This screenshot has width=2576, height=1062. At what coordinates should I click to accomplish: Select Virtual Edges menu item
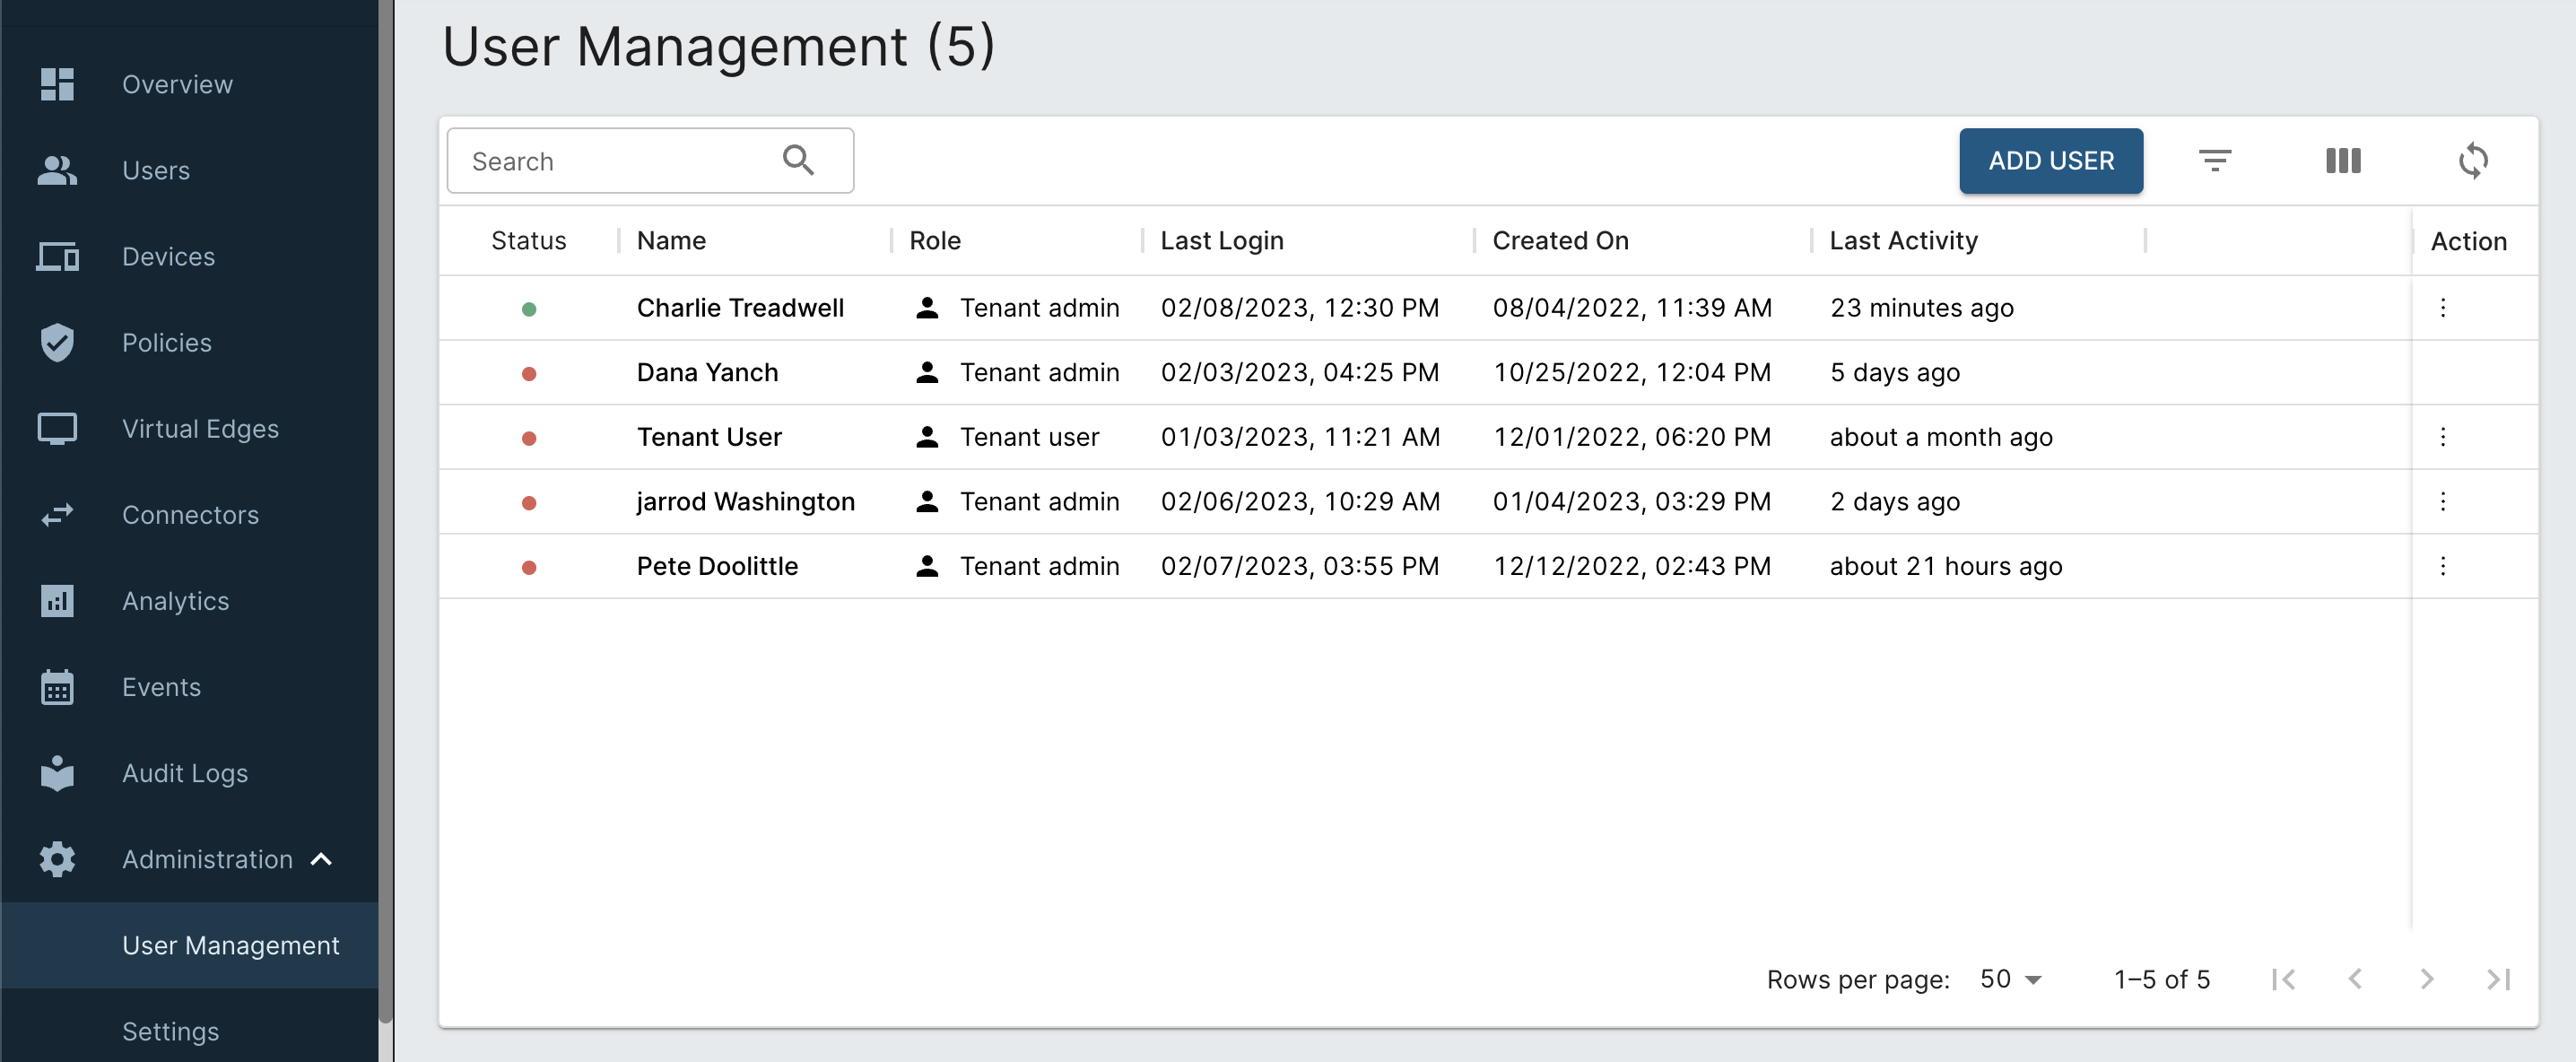[x=200, y=429]
